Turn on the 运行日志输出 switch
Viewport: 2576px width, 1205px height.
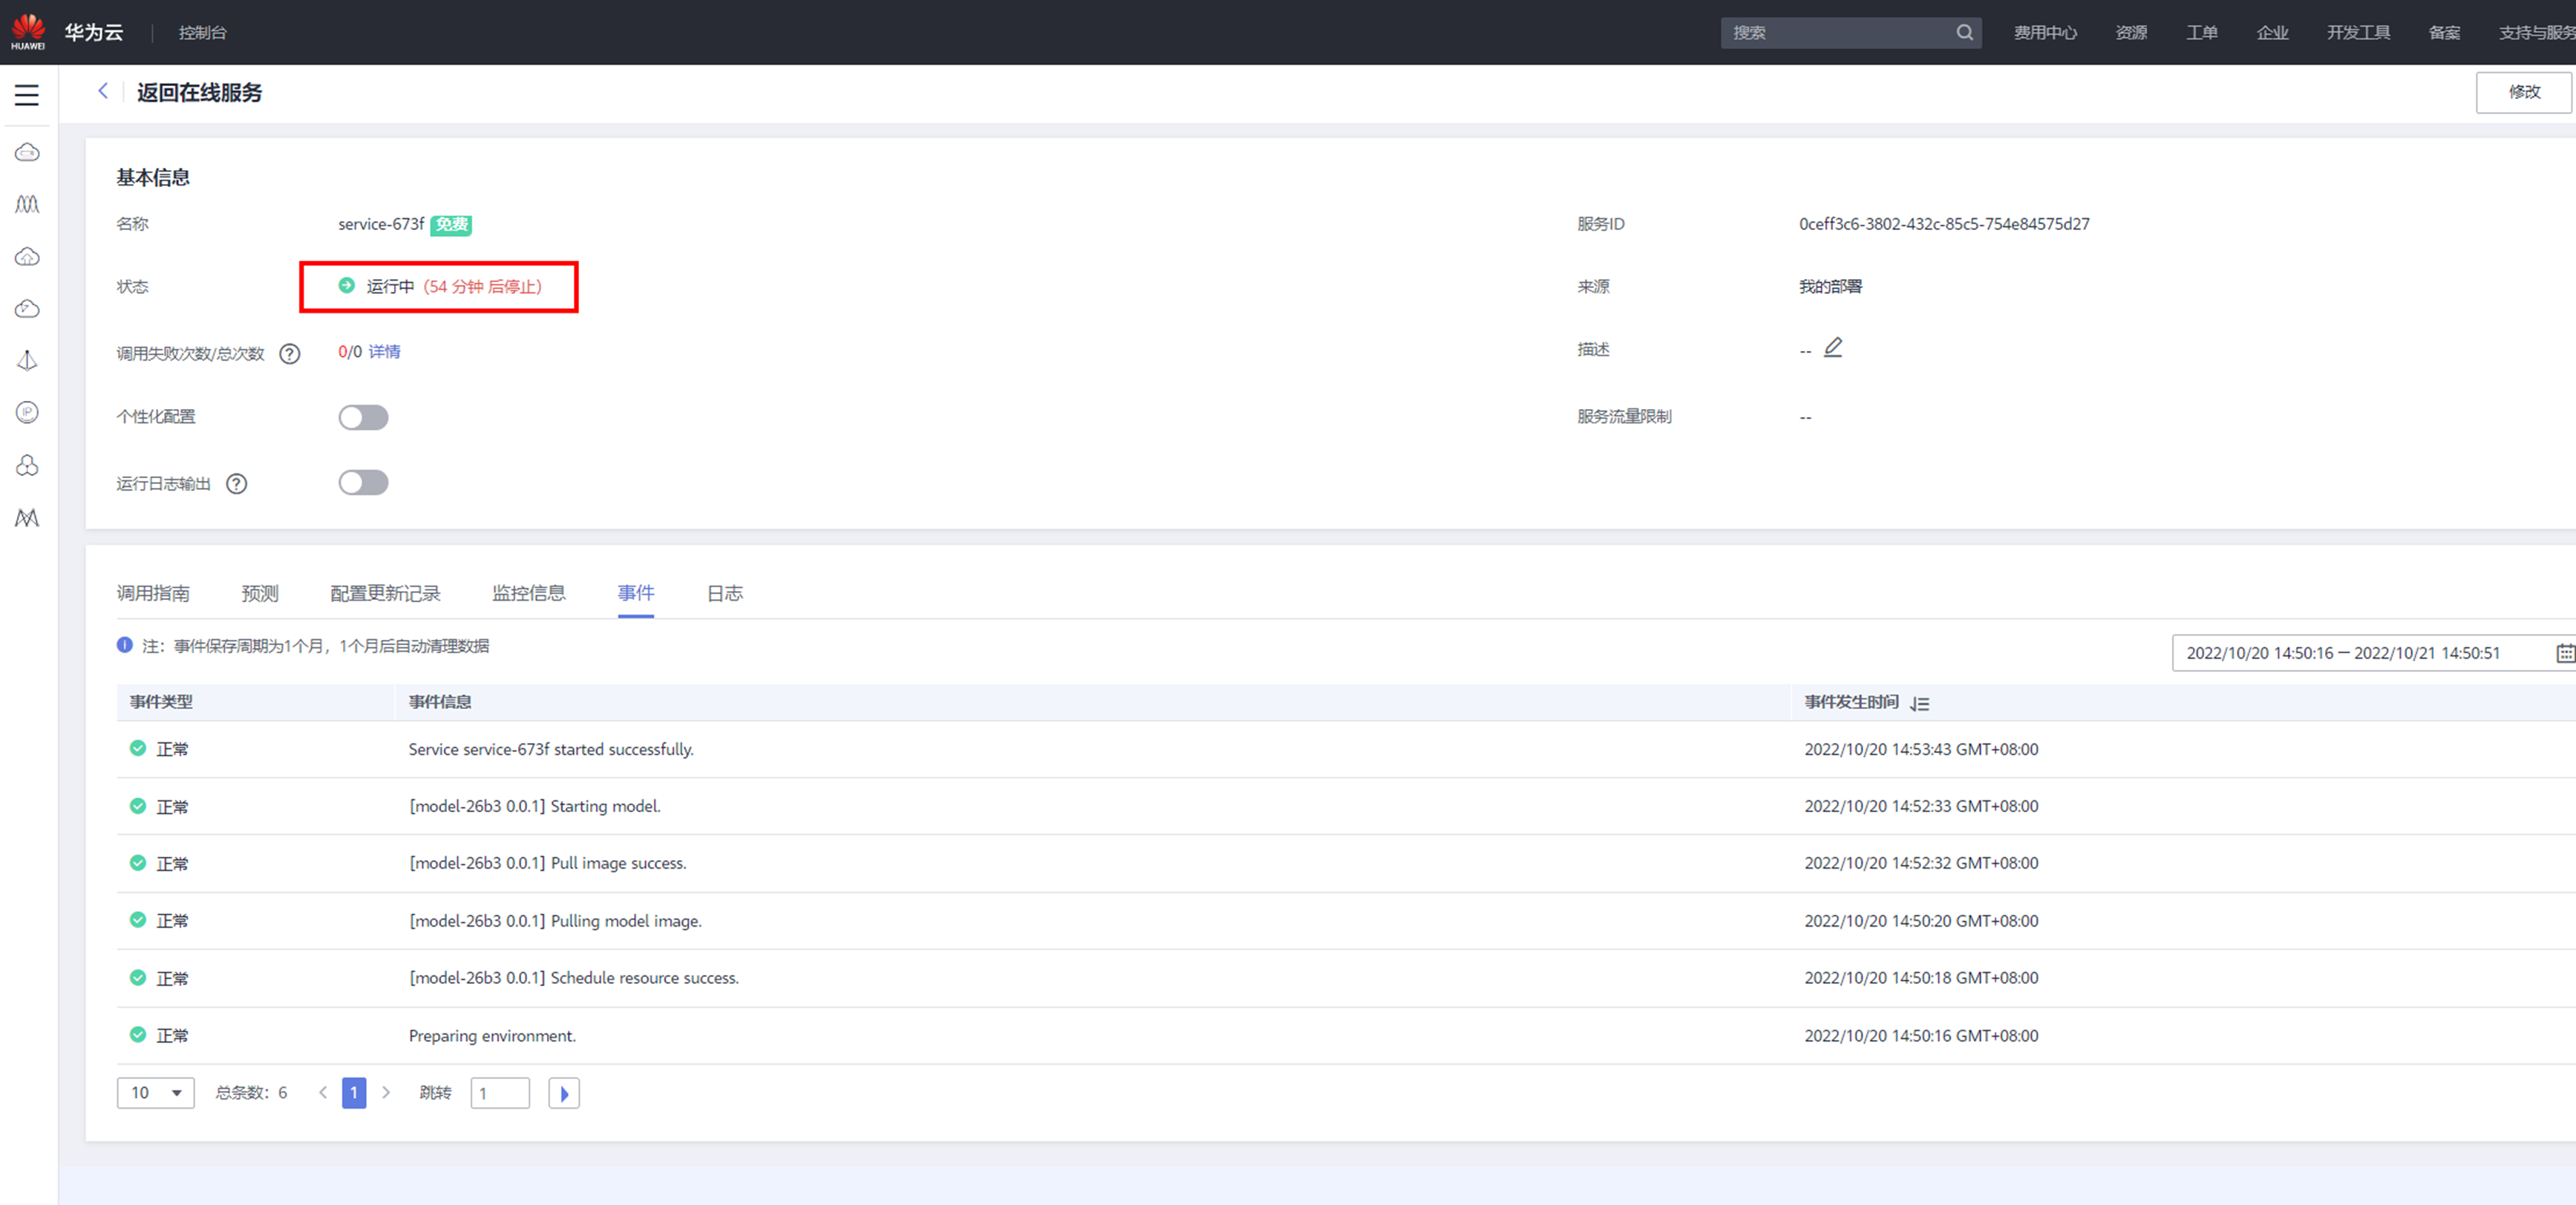pyautogui.click(x=363, y=483)
